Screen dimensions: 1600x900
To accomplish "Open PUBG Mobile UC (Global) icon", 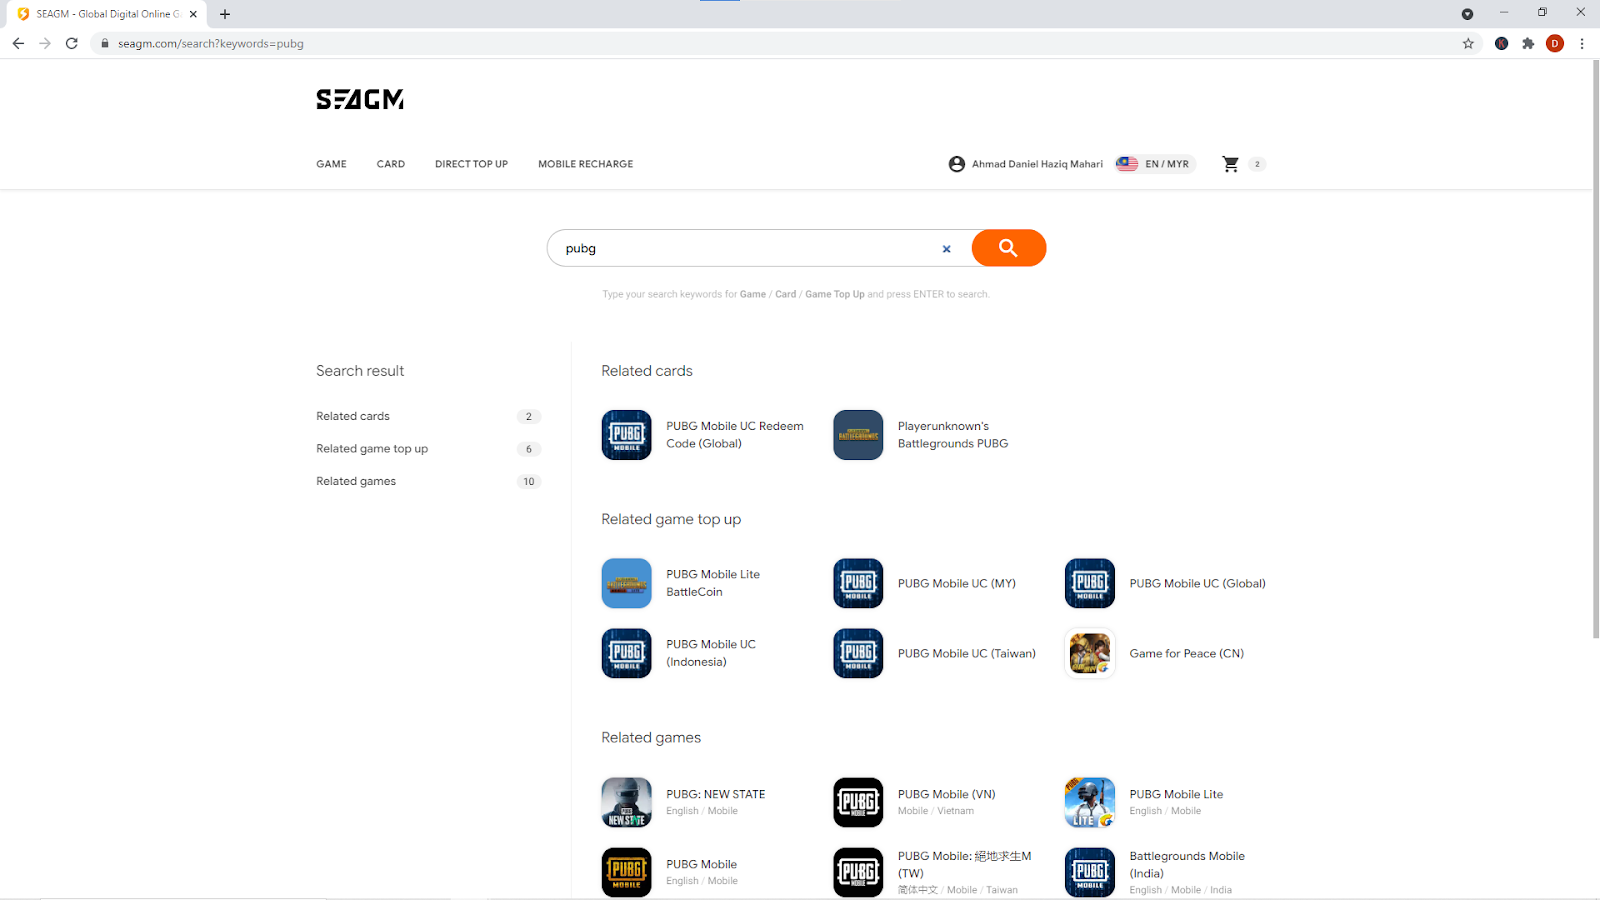I will [x=1090, y=583].
